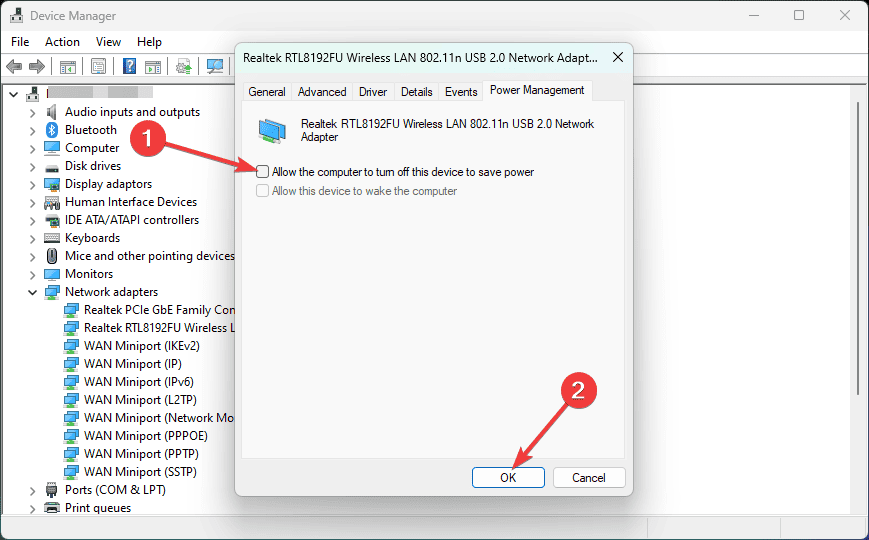
Task: Click the Back arrow toolbar icon
Action: [14, 67]
